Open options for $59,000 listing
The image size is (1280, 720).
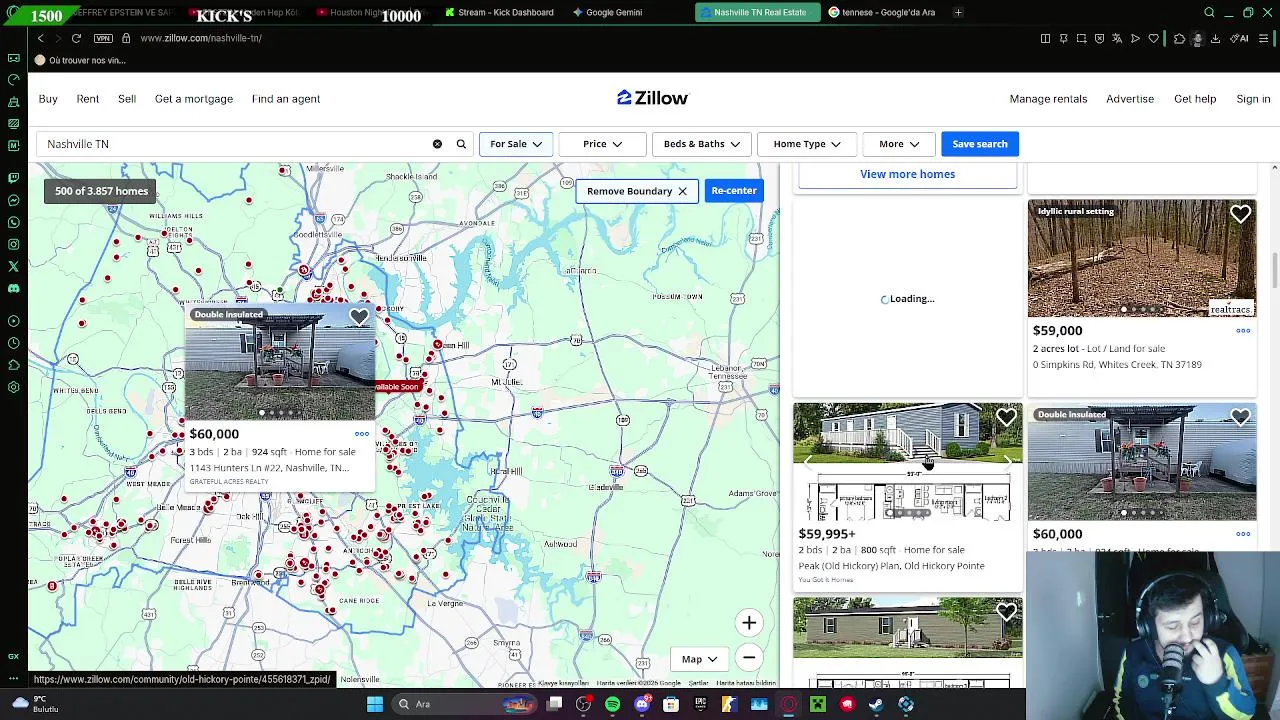click(x=1243, y=331)
